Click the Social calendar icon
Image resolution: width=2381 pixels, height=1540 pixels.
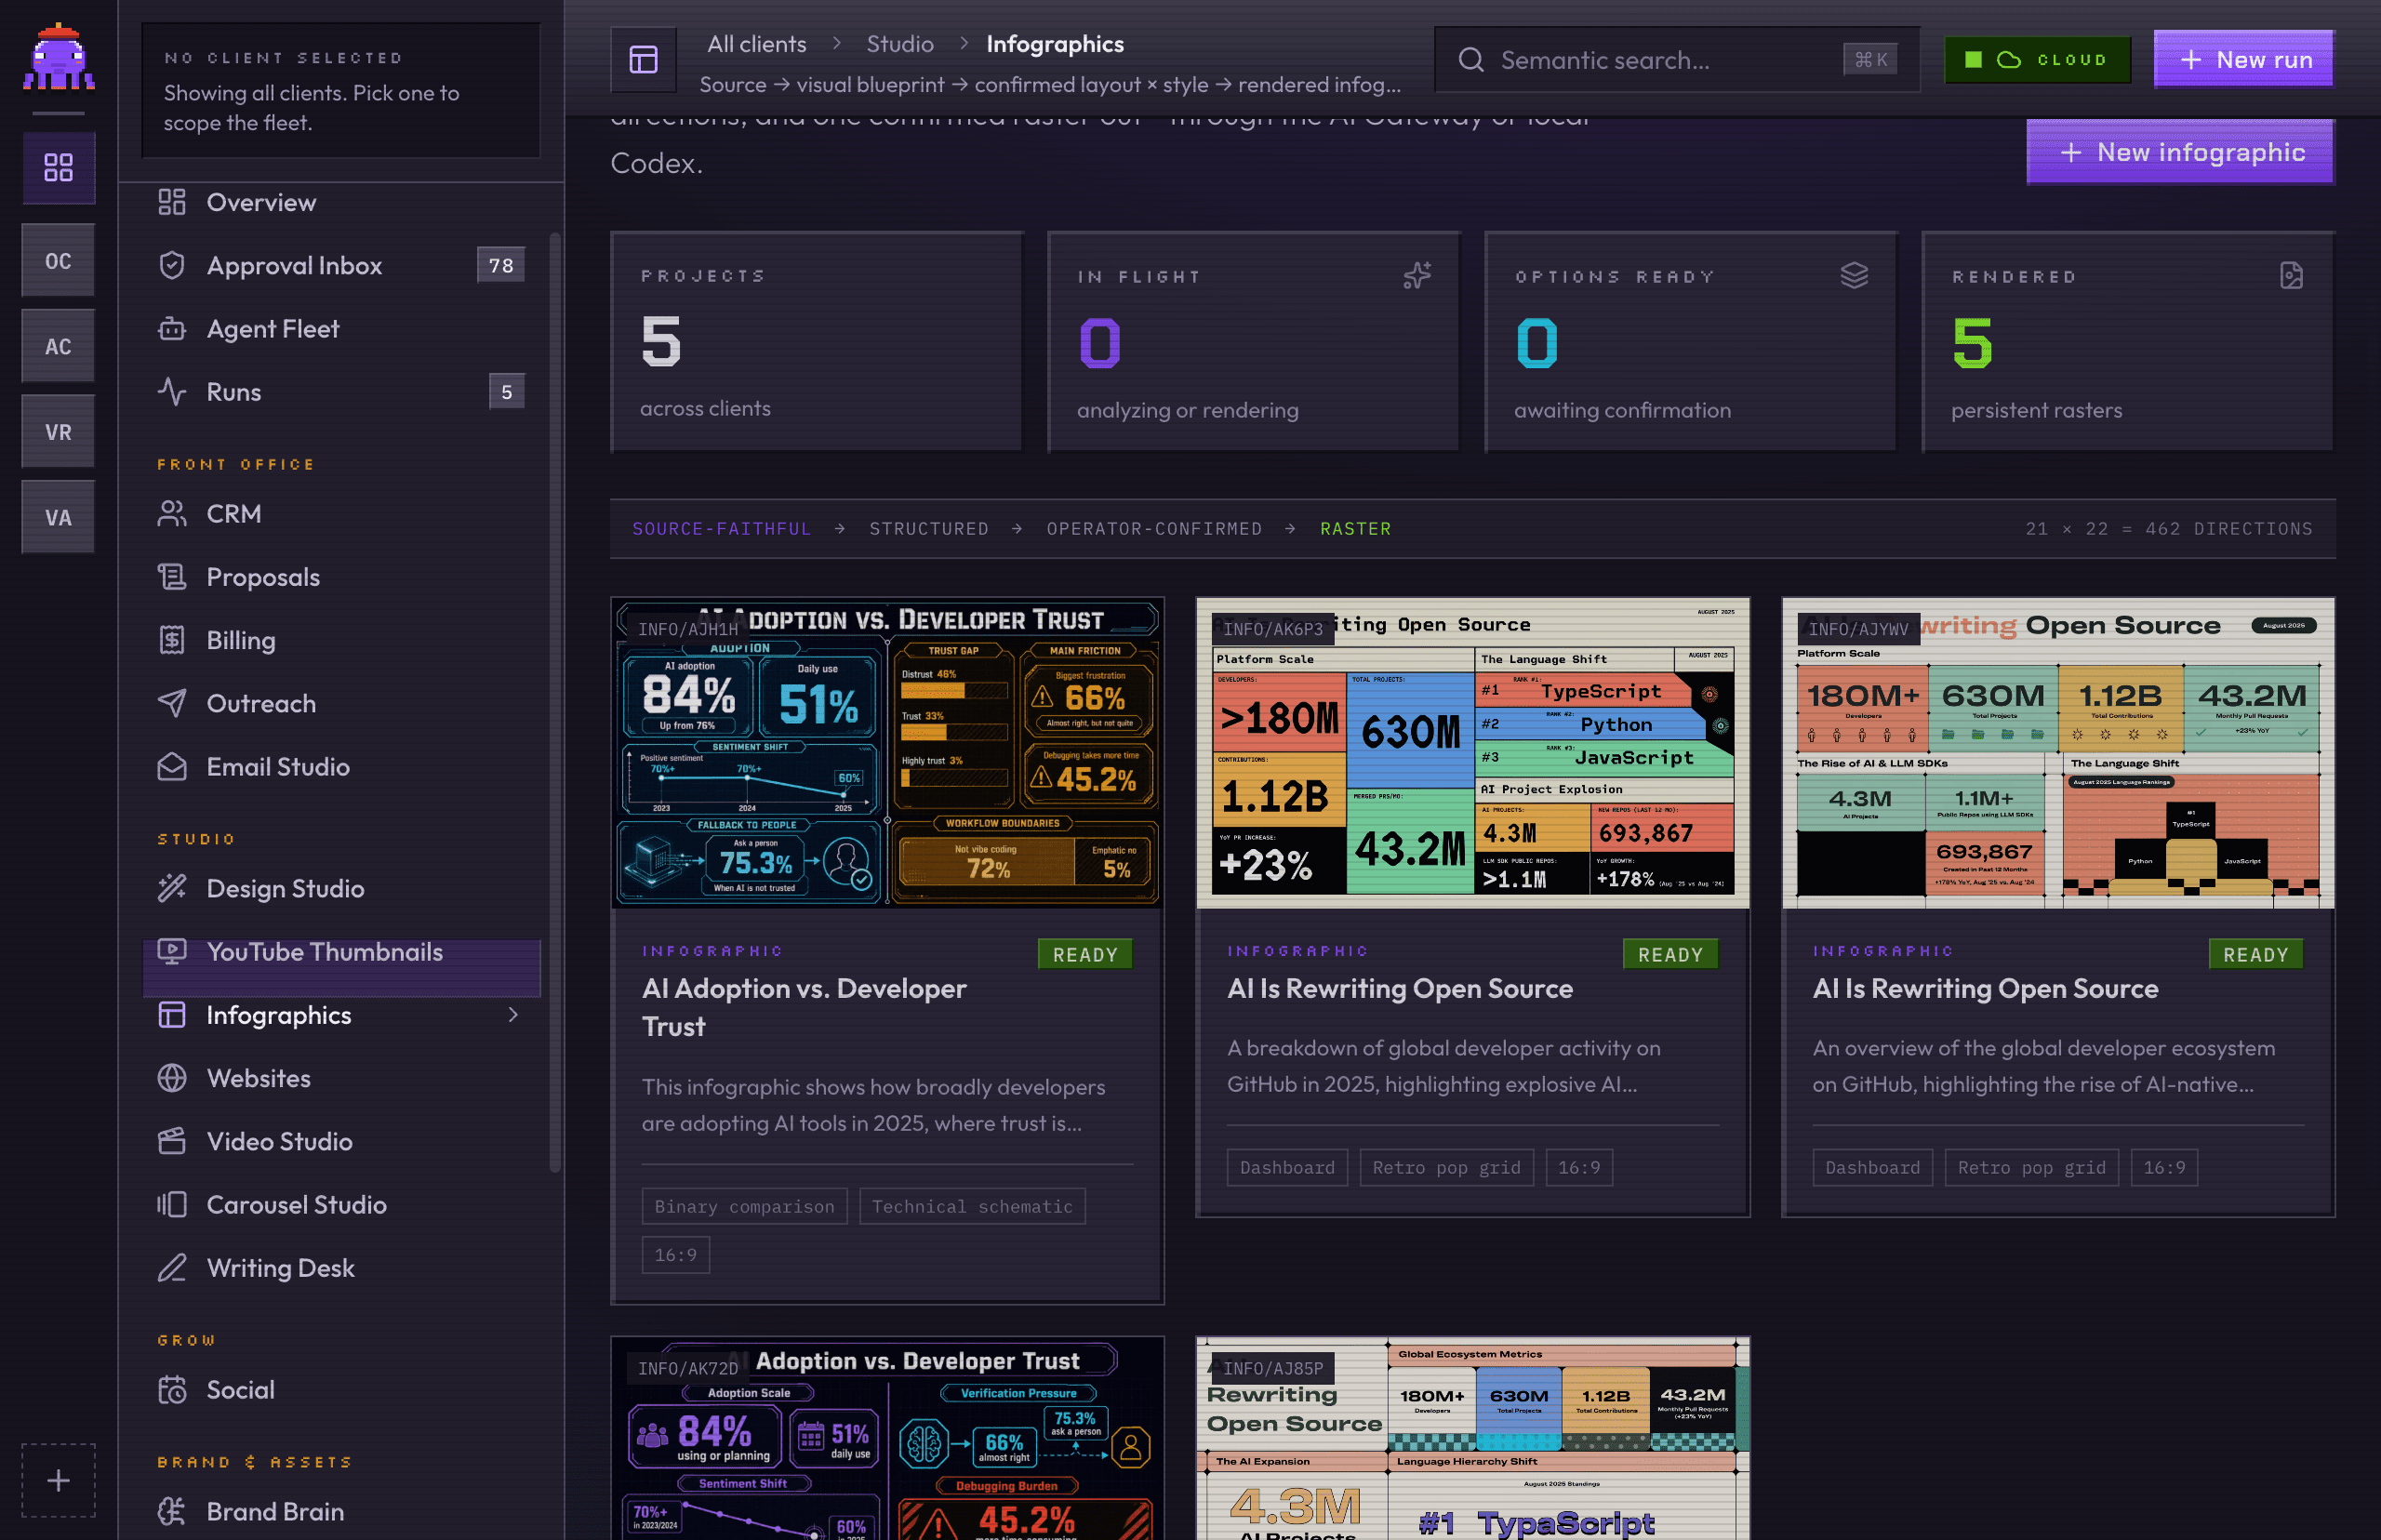(172, 1390)
